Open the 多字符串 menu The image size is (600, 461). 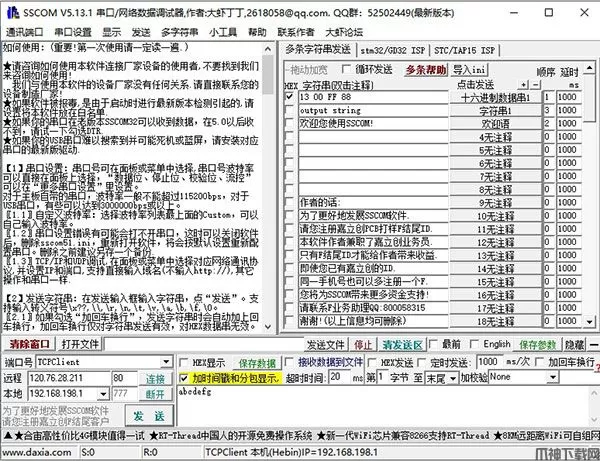pyautogui.click(x=179, y=32)
